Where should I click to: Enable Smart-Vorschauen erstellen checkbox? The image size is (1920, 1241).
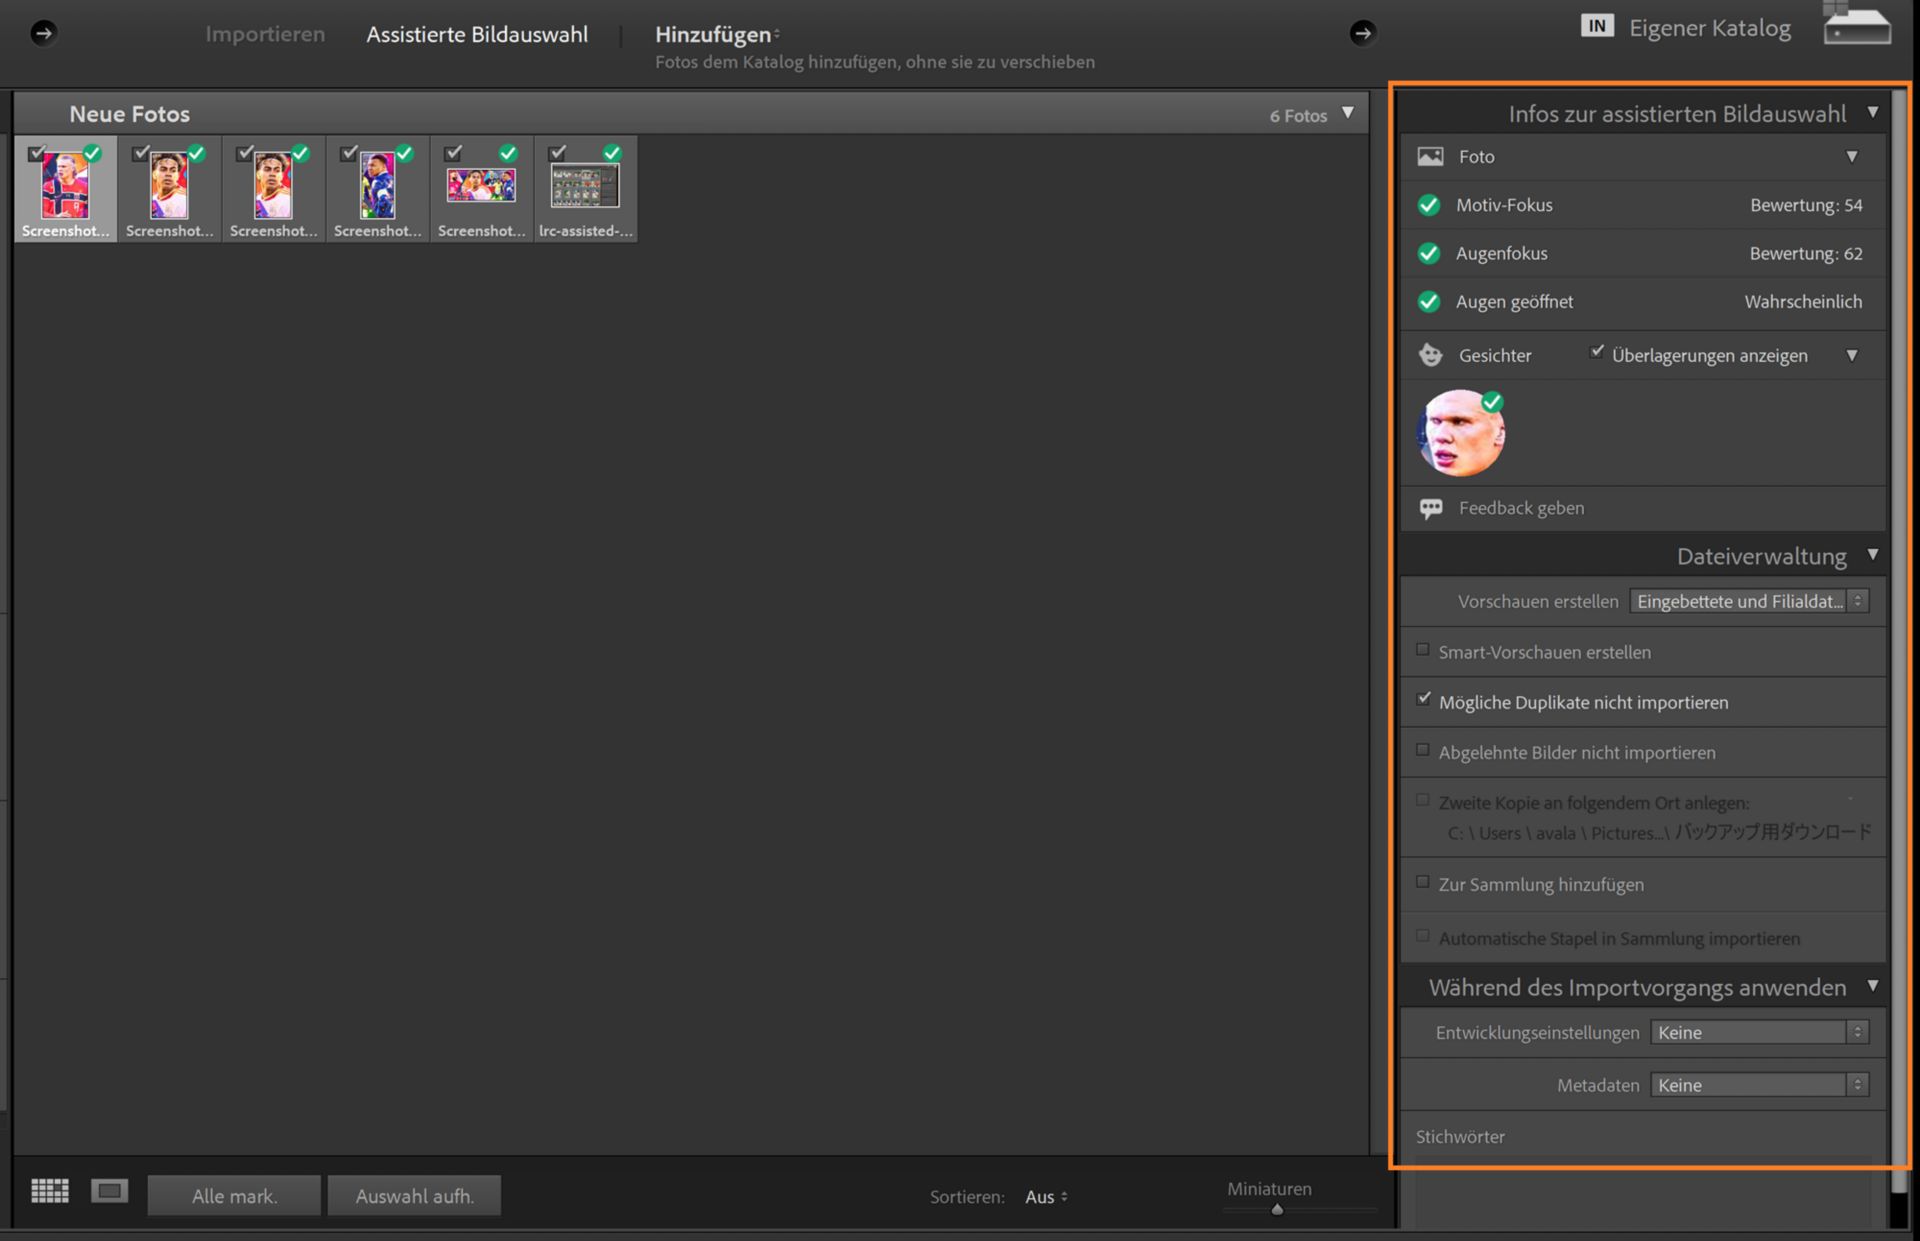[x=1423, y=650]
